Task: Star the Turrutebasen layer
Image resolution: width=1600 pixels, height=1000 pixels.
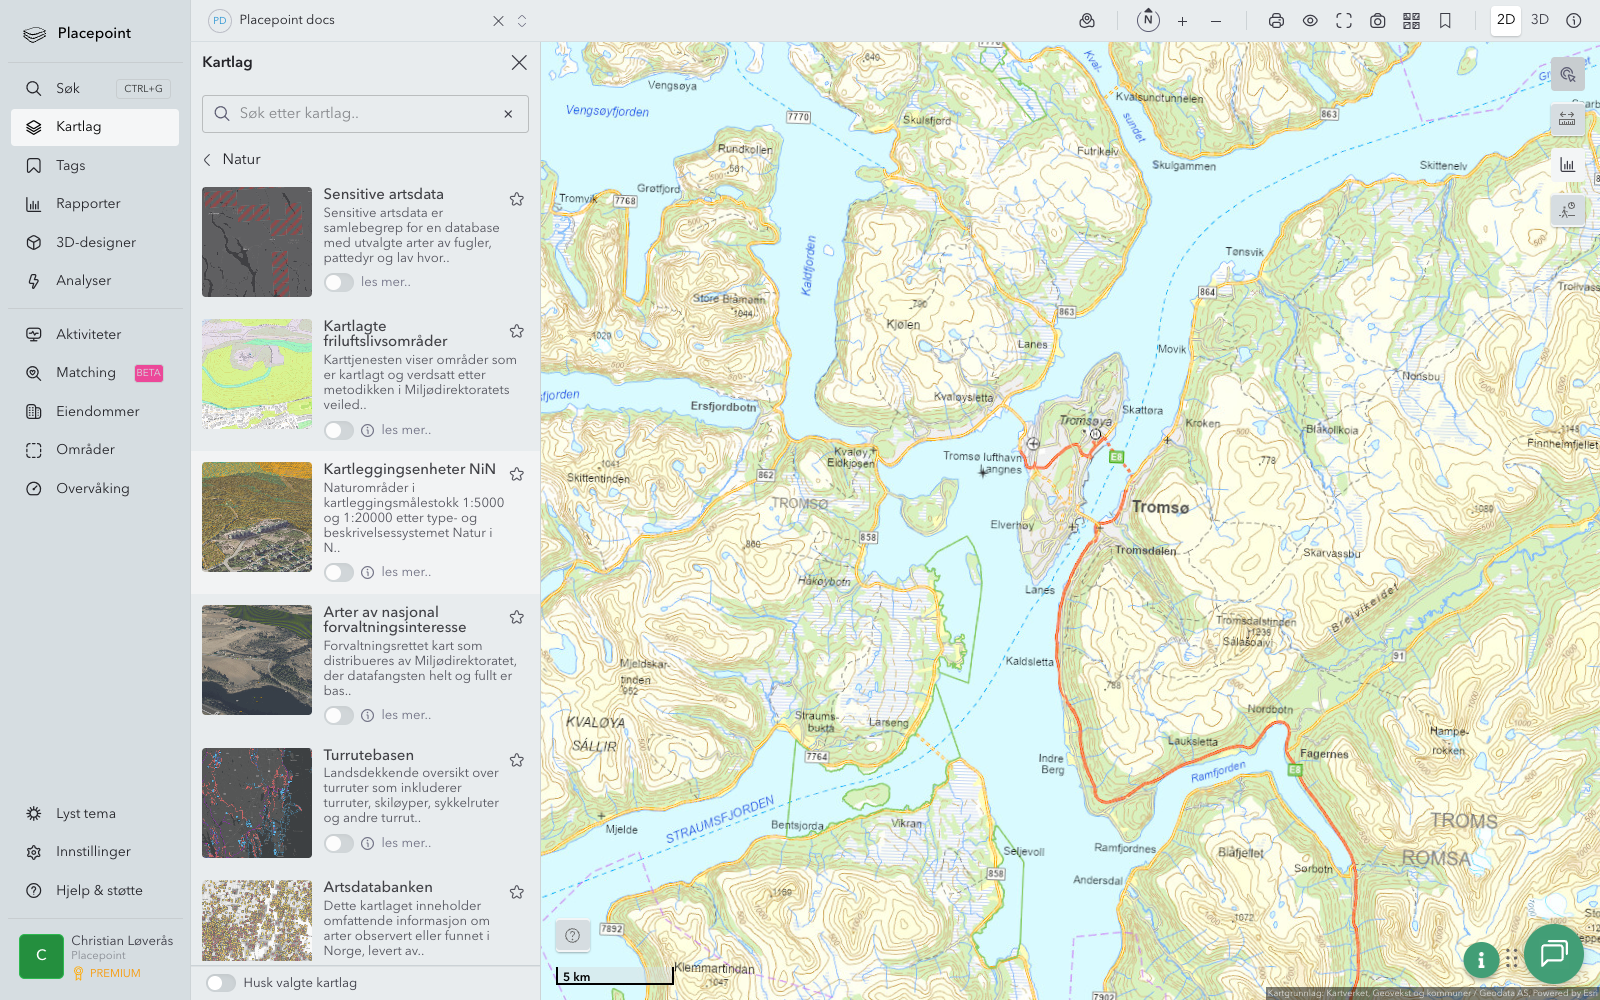Action: (x=517, y=760)
